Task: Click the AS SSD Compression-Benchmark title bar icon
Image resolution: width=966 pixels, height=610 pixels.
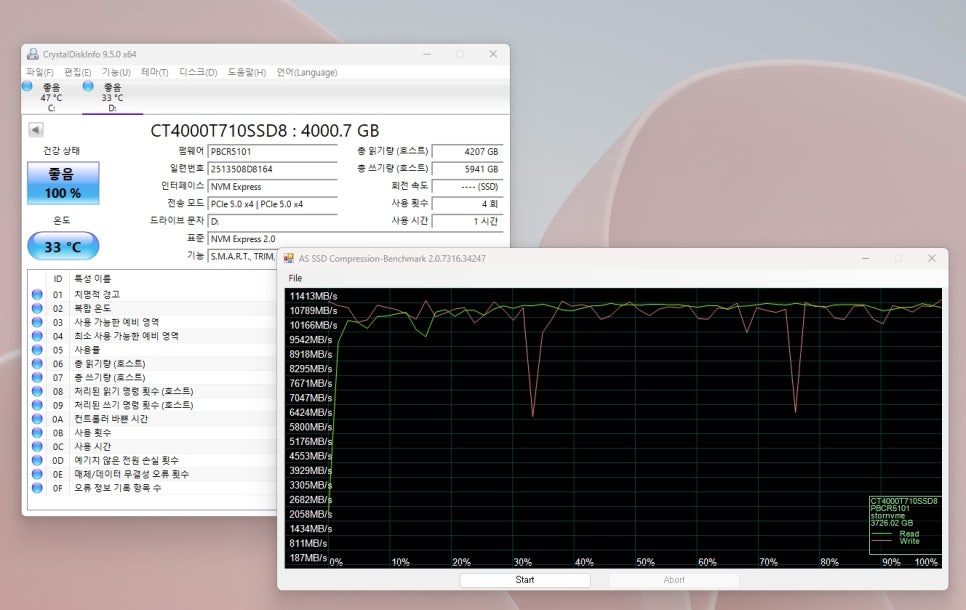Action: 288,258
